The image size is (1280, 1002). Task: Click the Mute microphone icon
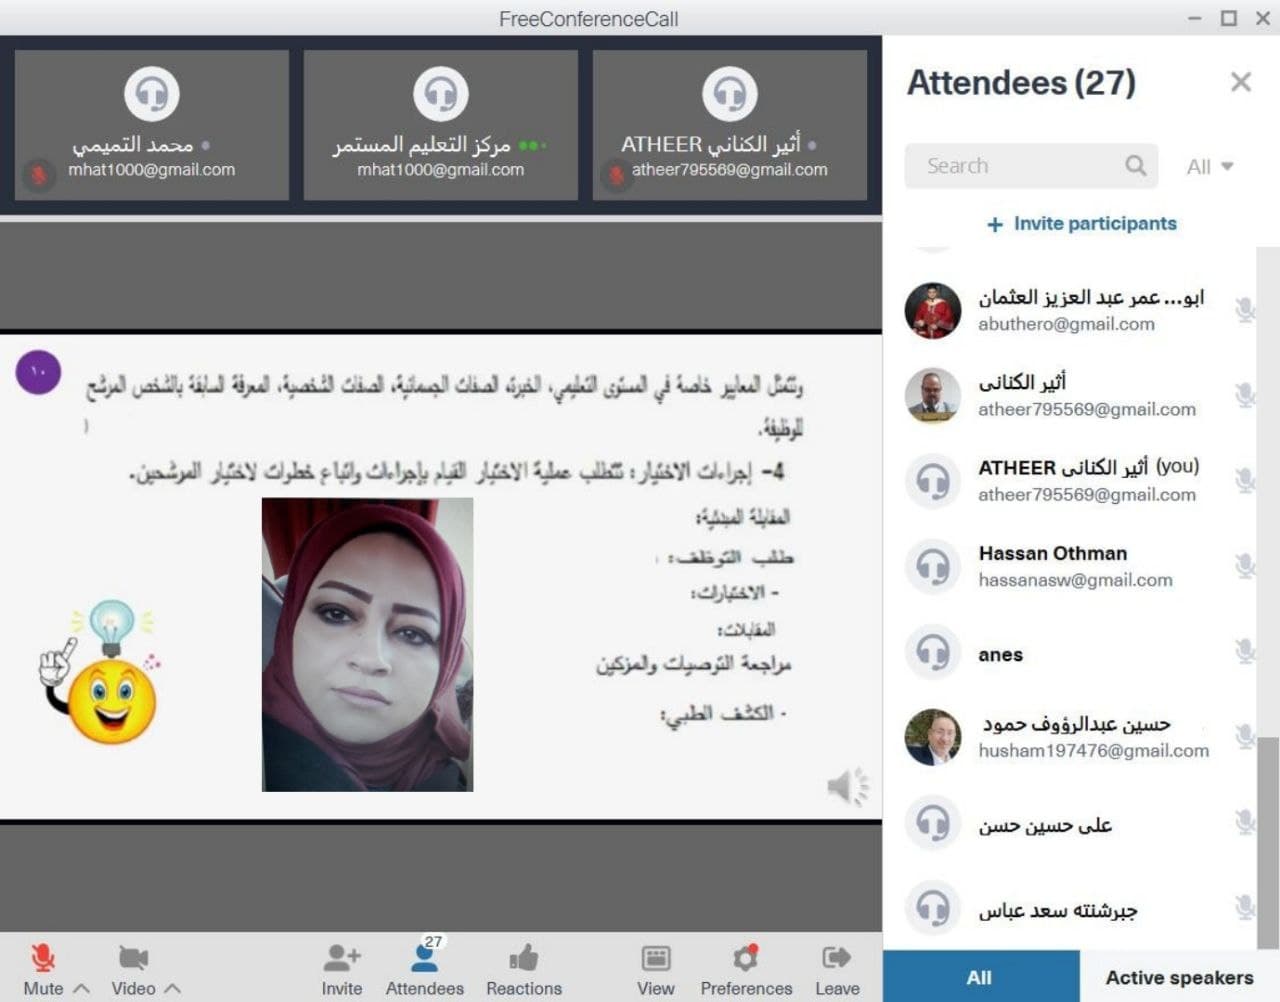click(42, 958)
